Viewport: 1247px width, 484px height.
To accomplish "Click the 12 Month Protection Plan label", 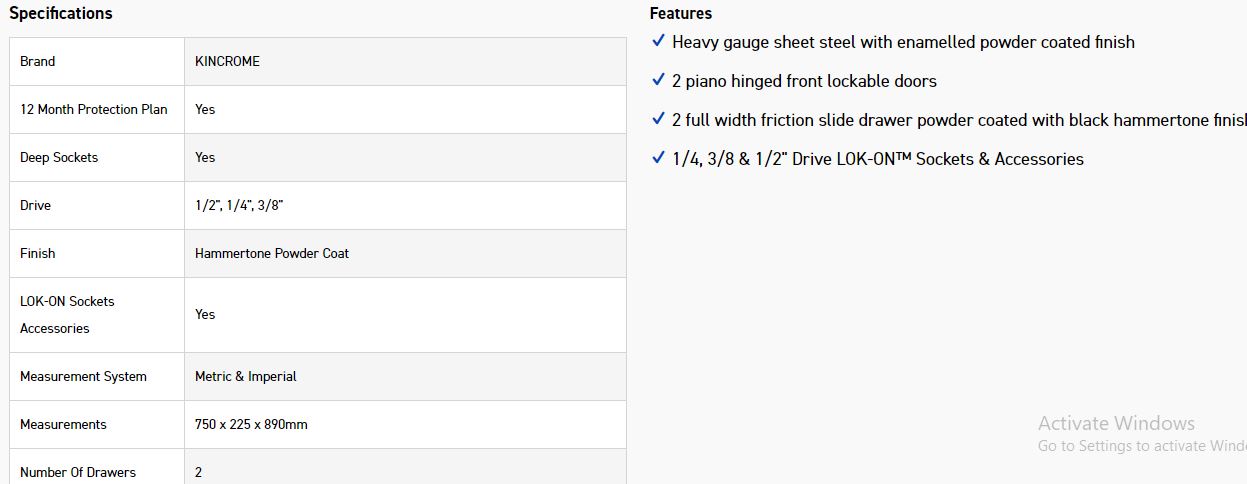I will tap(94, 110).
